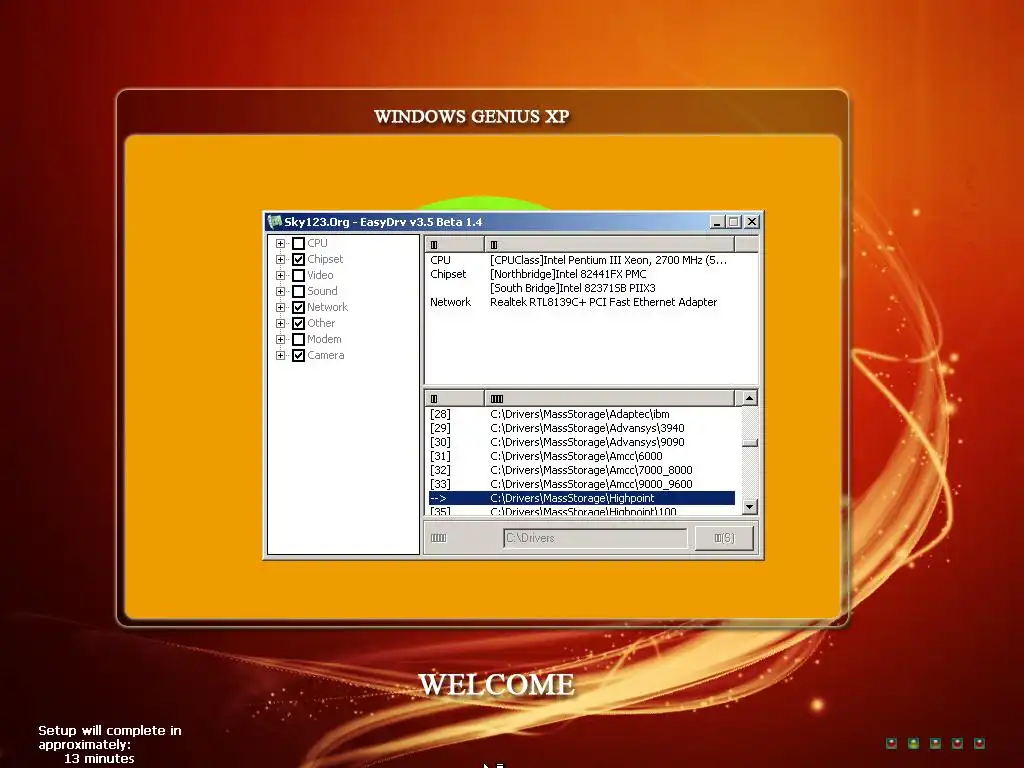
Task: Select the Video tree label
Action: (320, 276)
